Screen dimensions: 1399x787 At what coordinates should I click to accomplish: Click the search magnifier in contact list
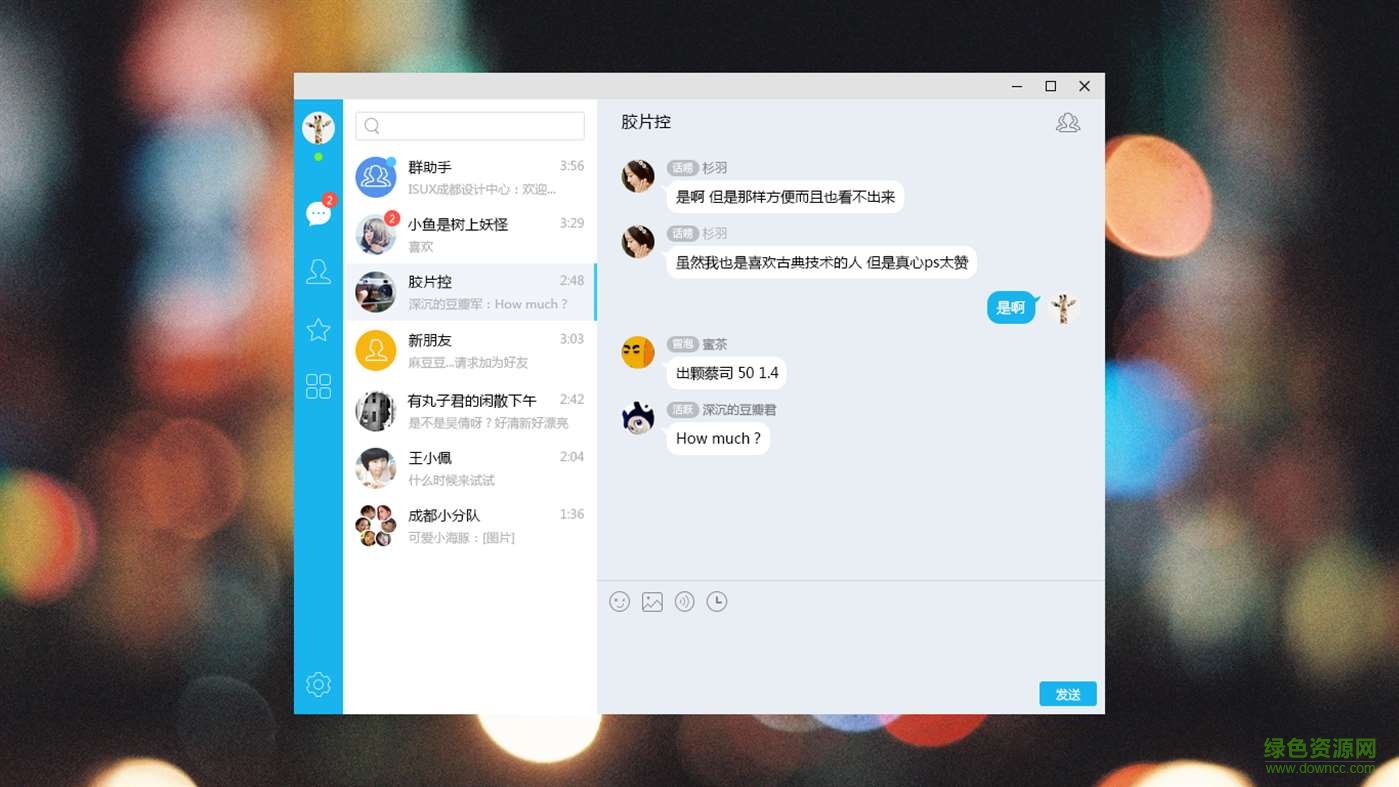coord(371,125)
